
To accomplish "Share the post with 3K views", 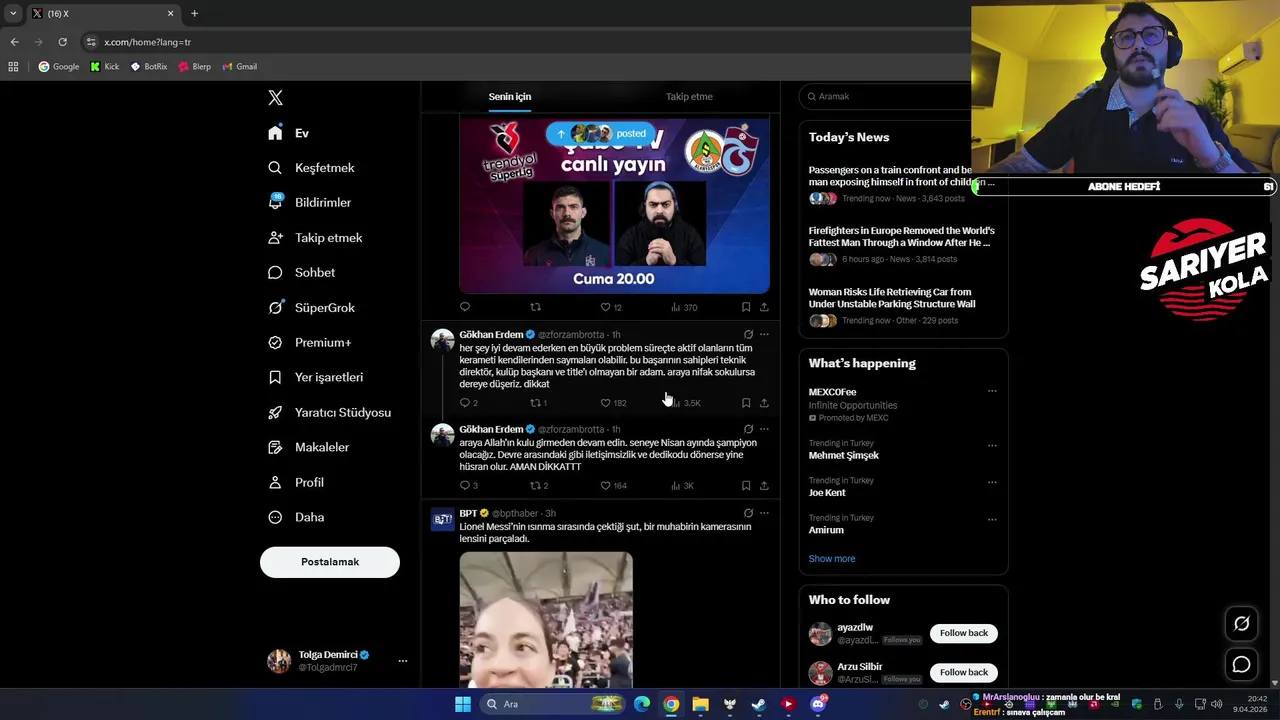I will tap(764, 486).
